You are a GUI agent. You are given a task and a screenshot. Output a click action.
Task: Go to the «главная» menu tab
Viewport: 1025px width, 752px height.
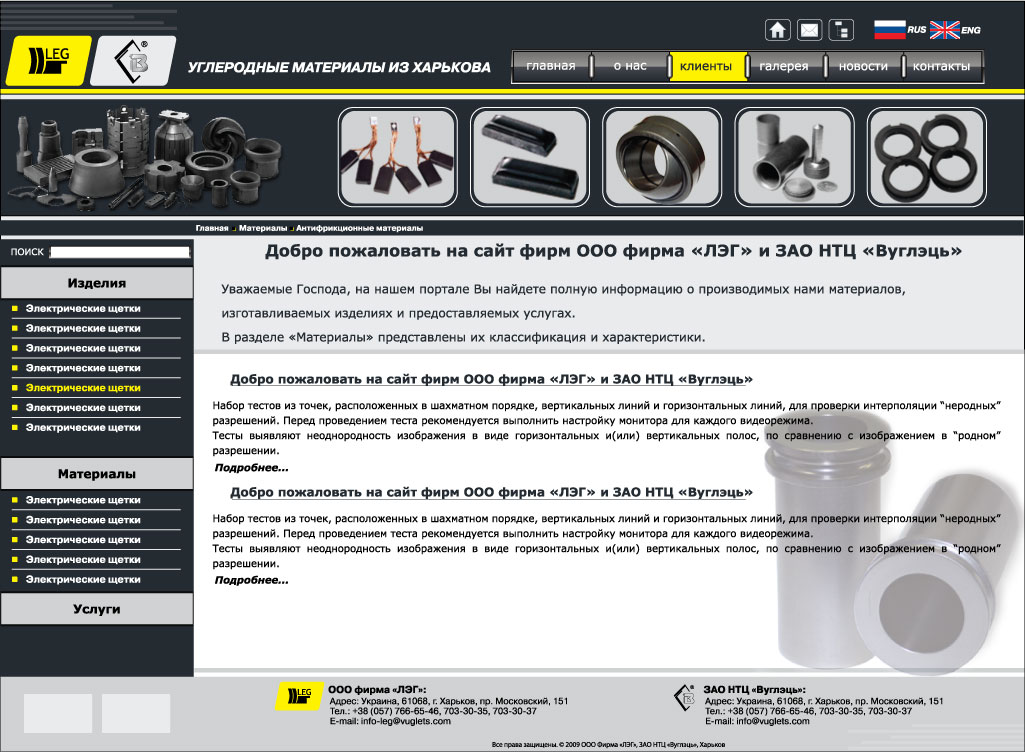[x=551, y=66]
